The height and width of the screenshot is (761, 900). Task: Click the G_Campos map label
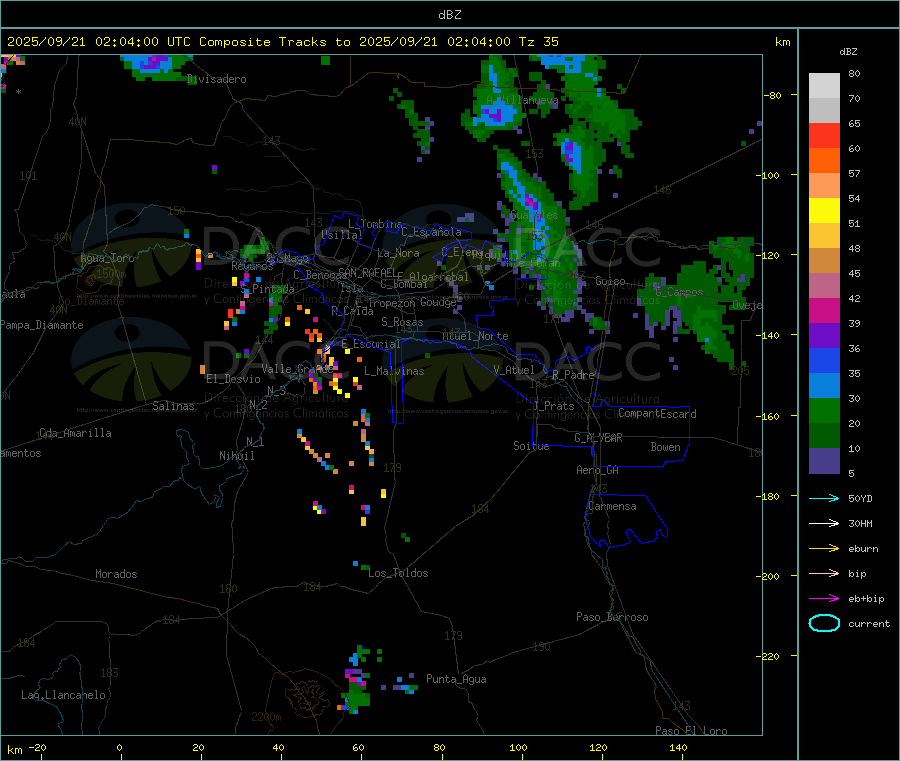(679, 292)
